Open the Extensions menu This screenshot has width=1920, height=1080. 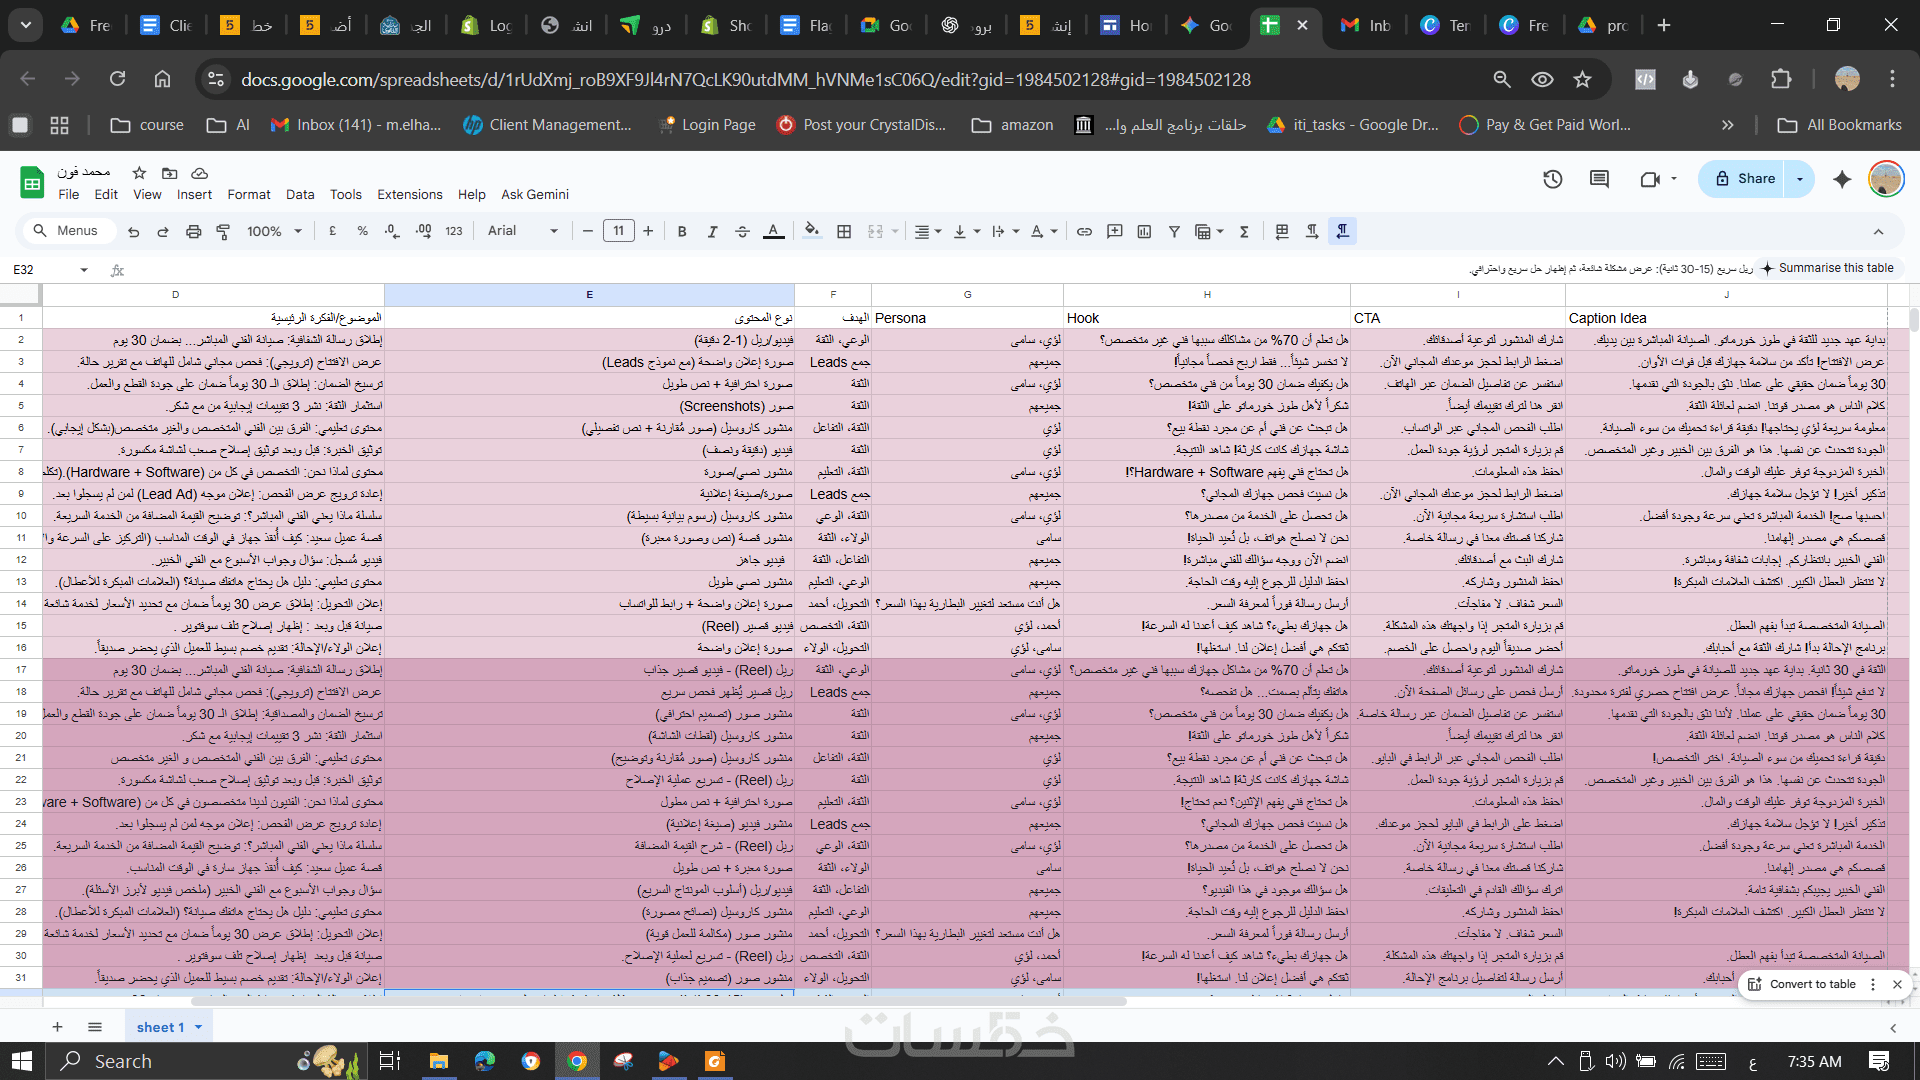pos(409,194)
